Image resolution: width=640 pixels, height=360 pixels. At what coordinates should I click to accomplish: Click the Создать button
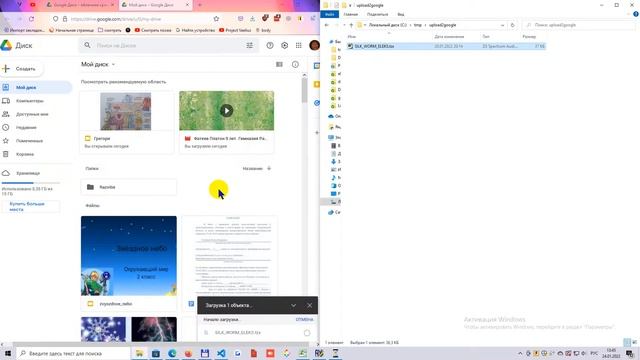tap(21, 69)
